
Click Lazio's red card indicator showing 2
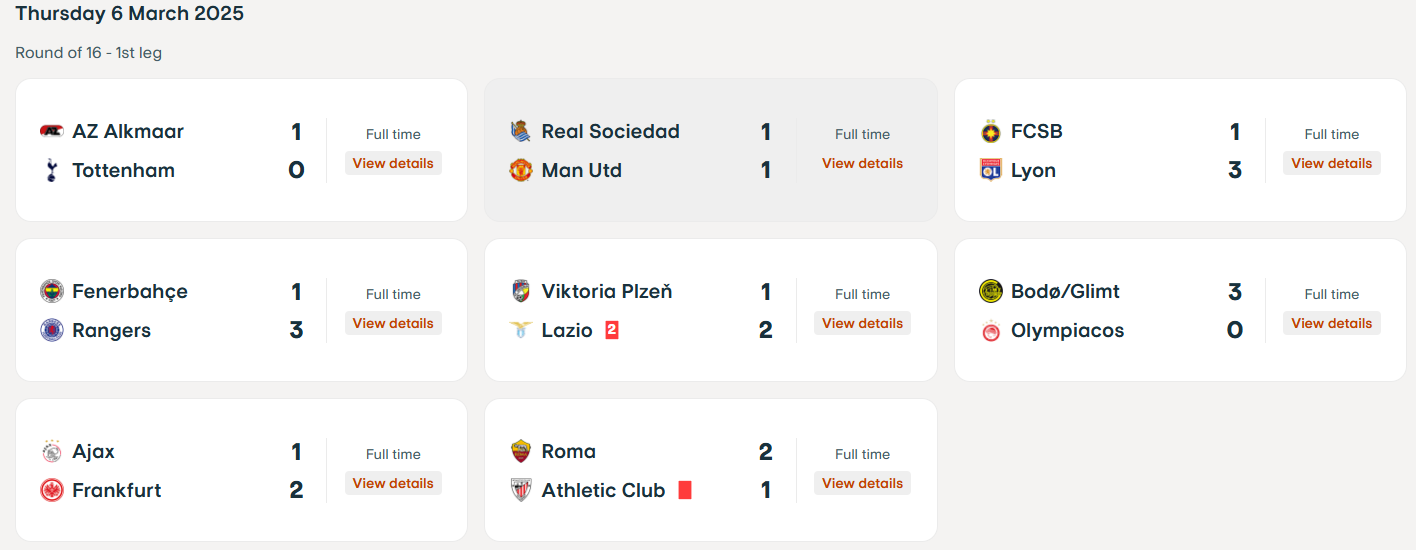point(612,330)
